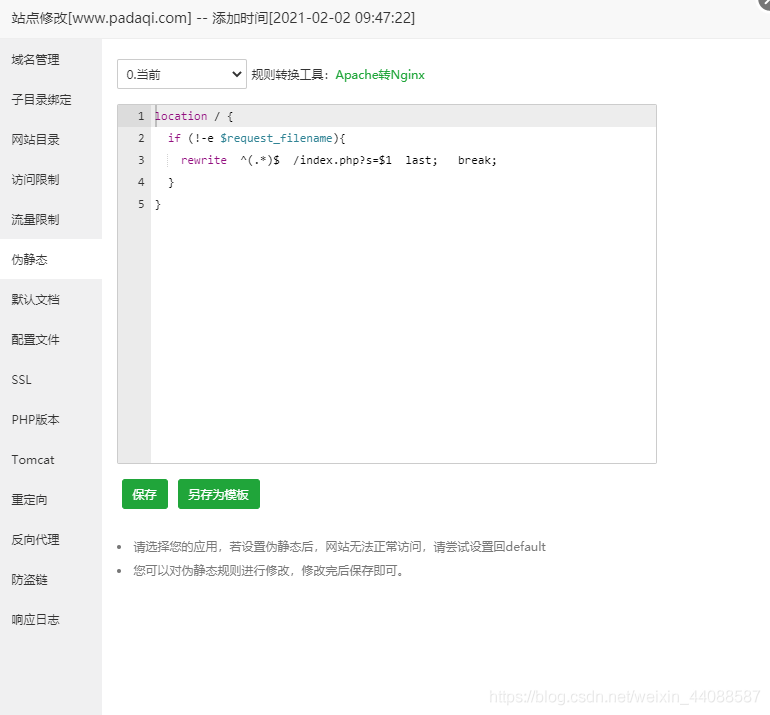Viewport: 770px width, 715px height.
Task: Open the 0.当前 rewrite rule dropdown
Action: (181, 74)
